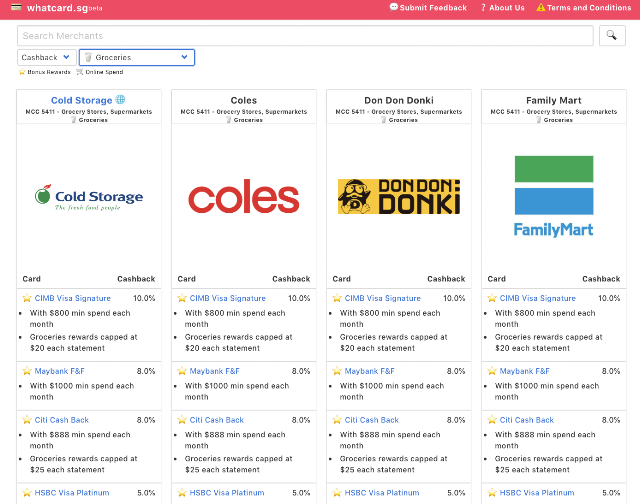Click Cashback column header in Family Mart card
640x504 pixels.
601,279
